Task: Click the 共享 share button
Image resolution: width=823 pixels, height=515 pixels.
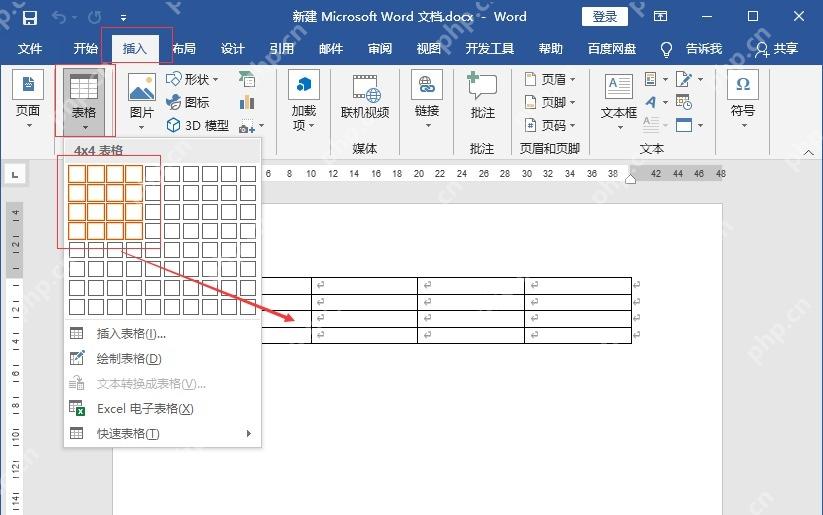Action: (777, 49)
